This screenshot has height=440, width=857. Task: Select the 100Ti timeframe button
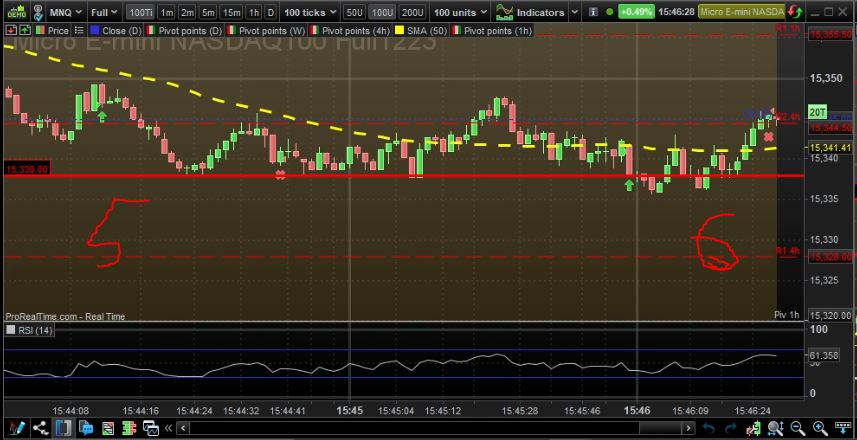[142, 12]
